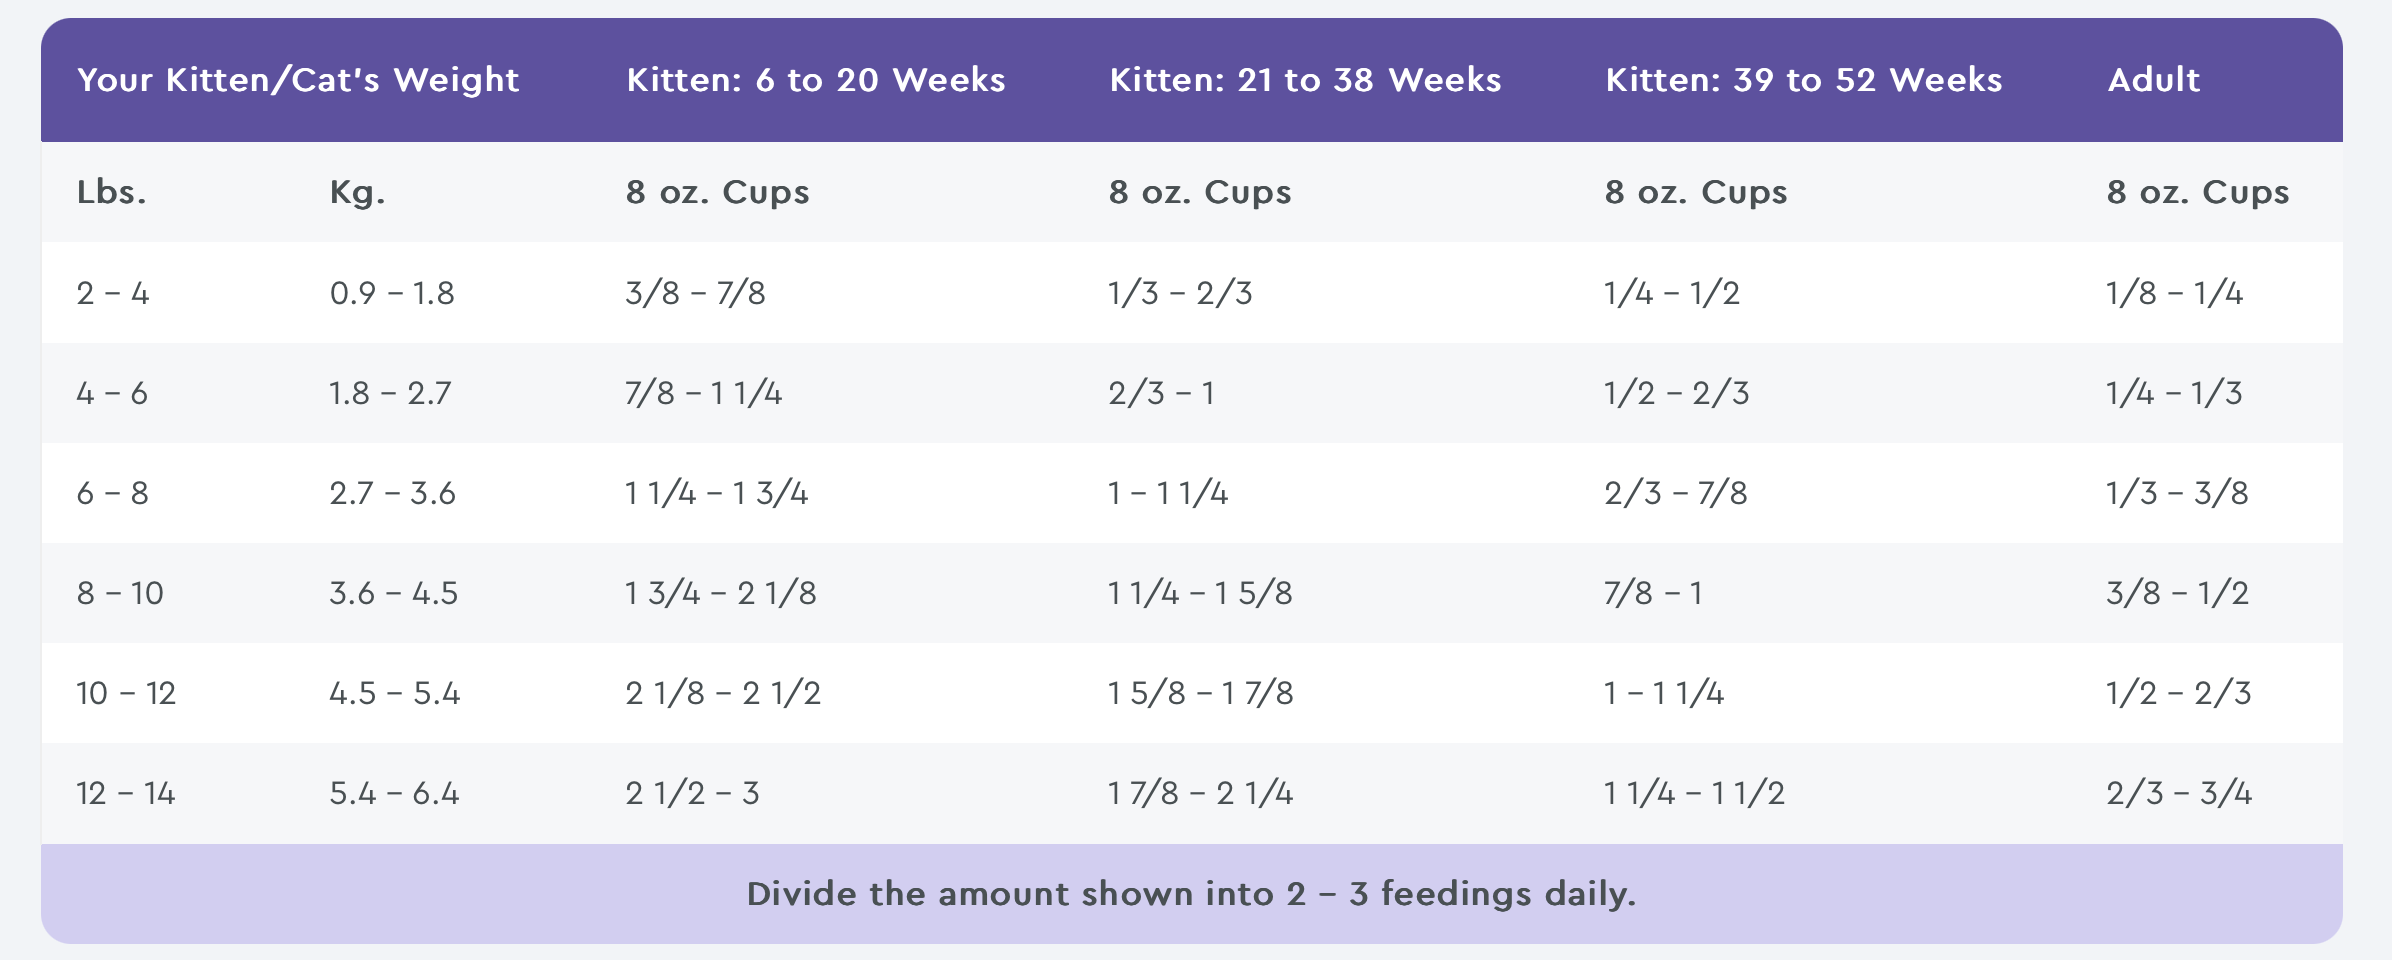Click the '2/3 – 1' cups cell
2392x960 pixels.
(1161, 393)
